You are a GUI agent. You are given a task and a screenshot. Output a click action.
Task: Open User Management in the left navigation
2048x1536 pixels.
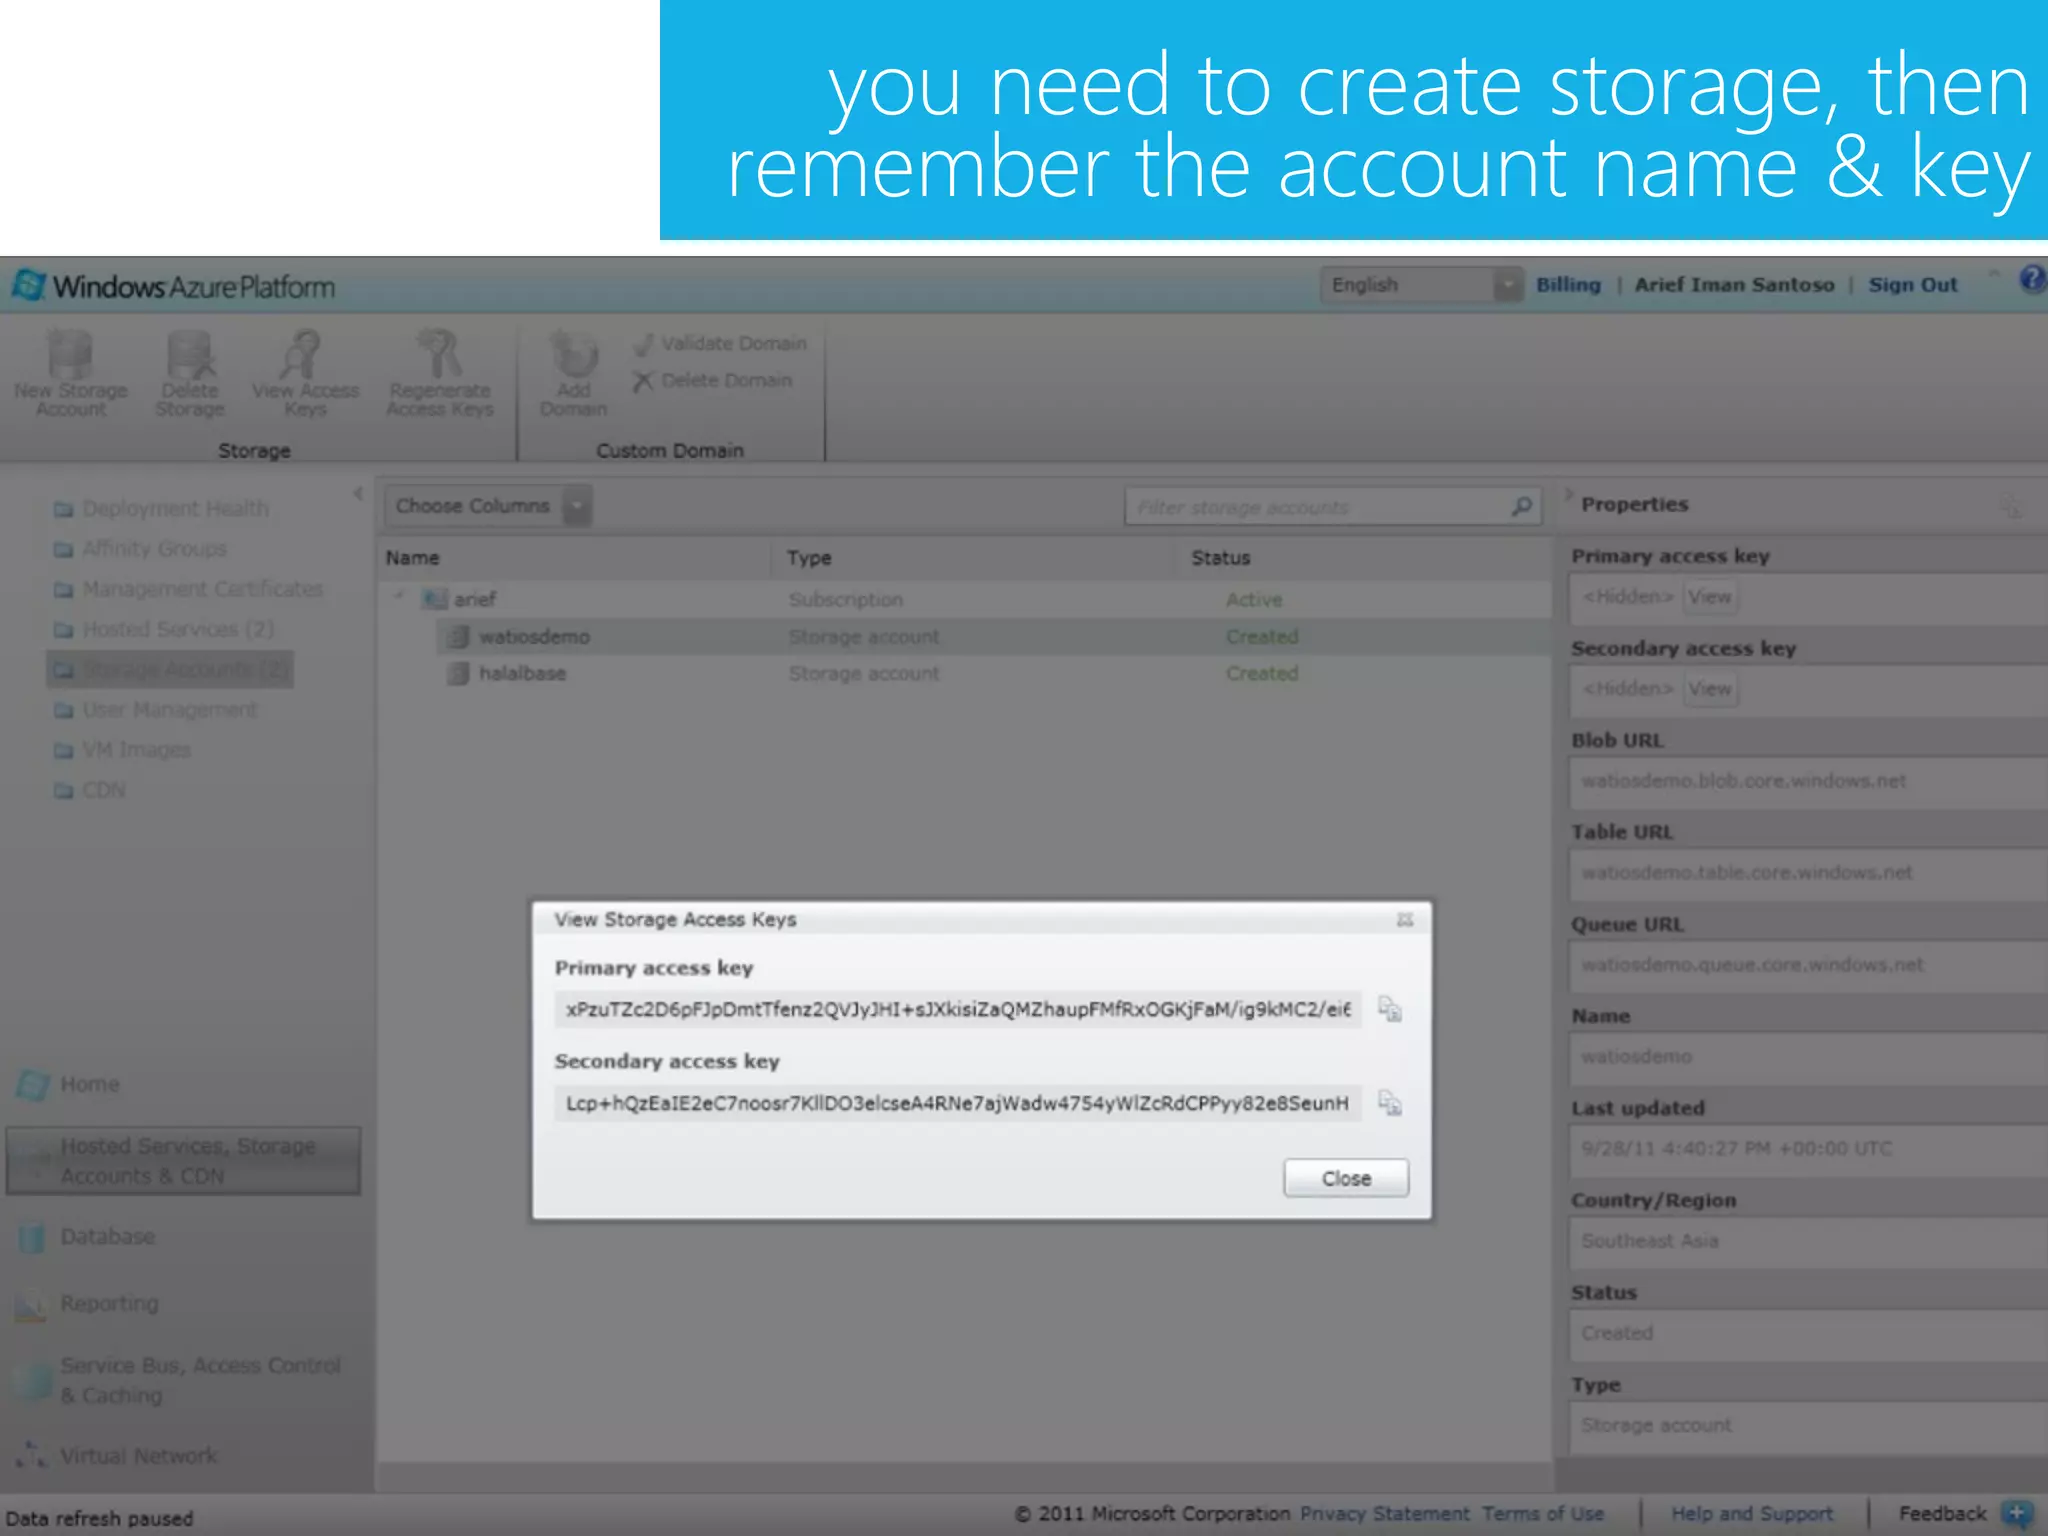coord(155,710)
